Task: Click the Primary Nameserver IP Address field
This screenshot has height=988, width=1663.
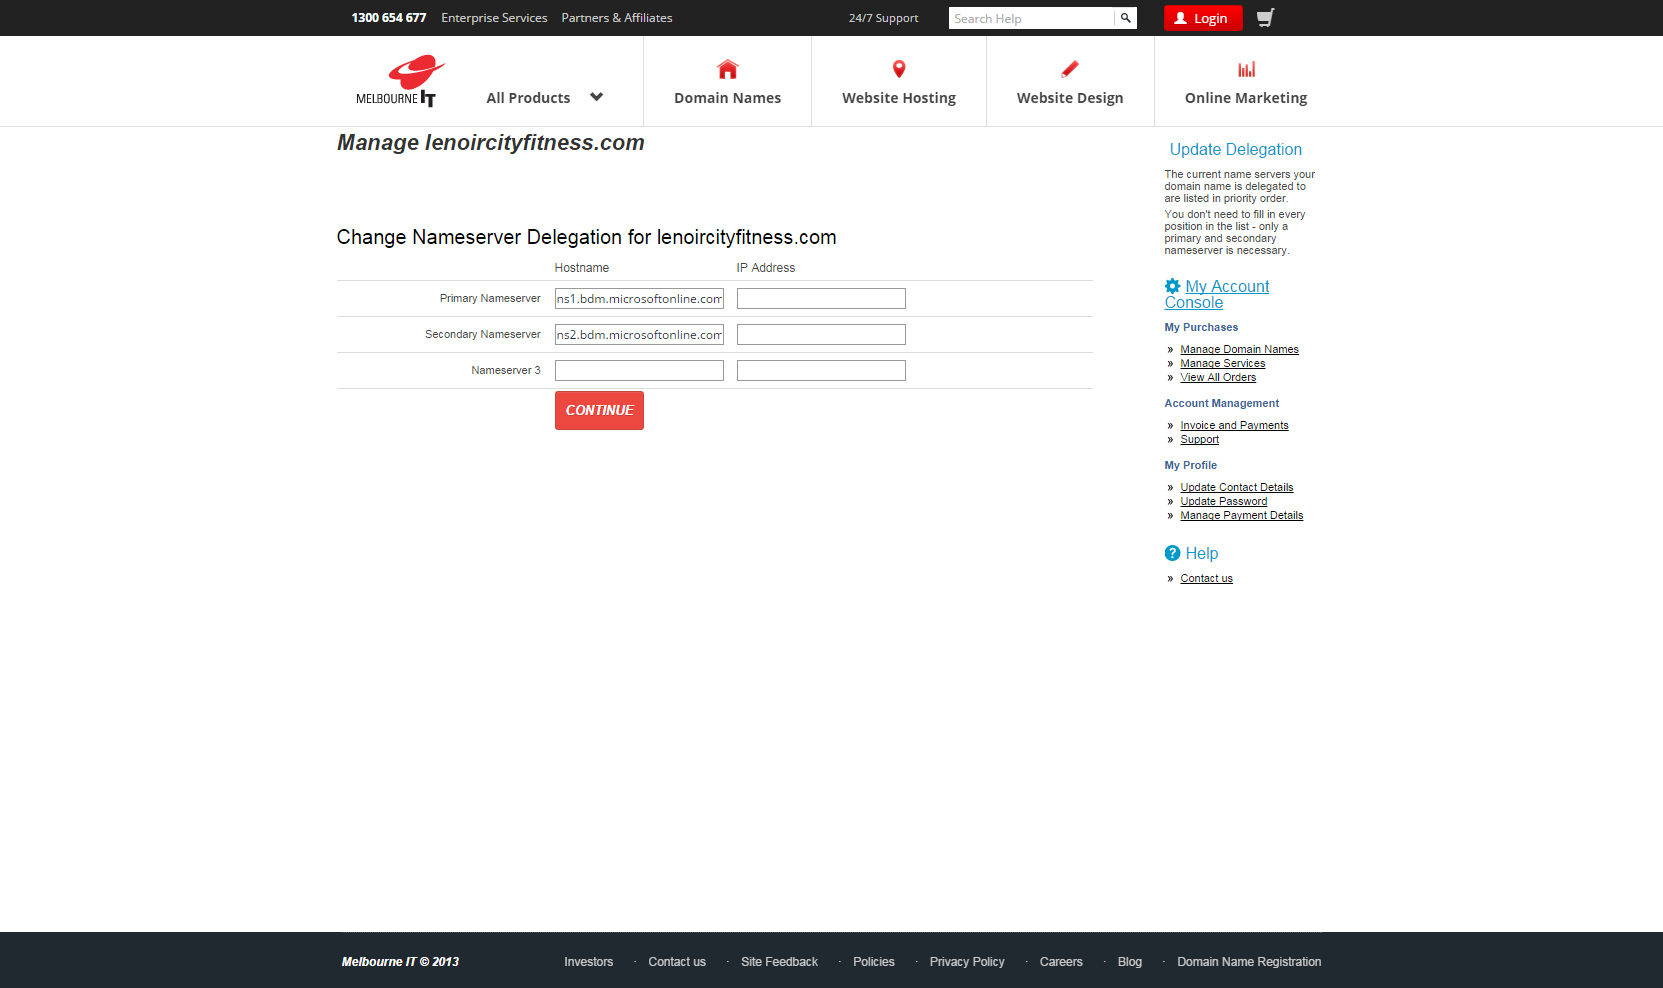Action: coord(821,299)
